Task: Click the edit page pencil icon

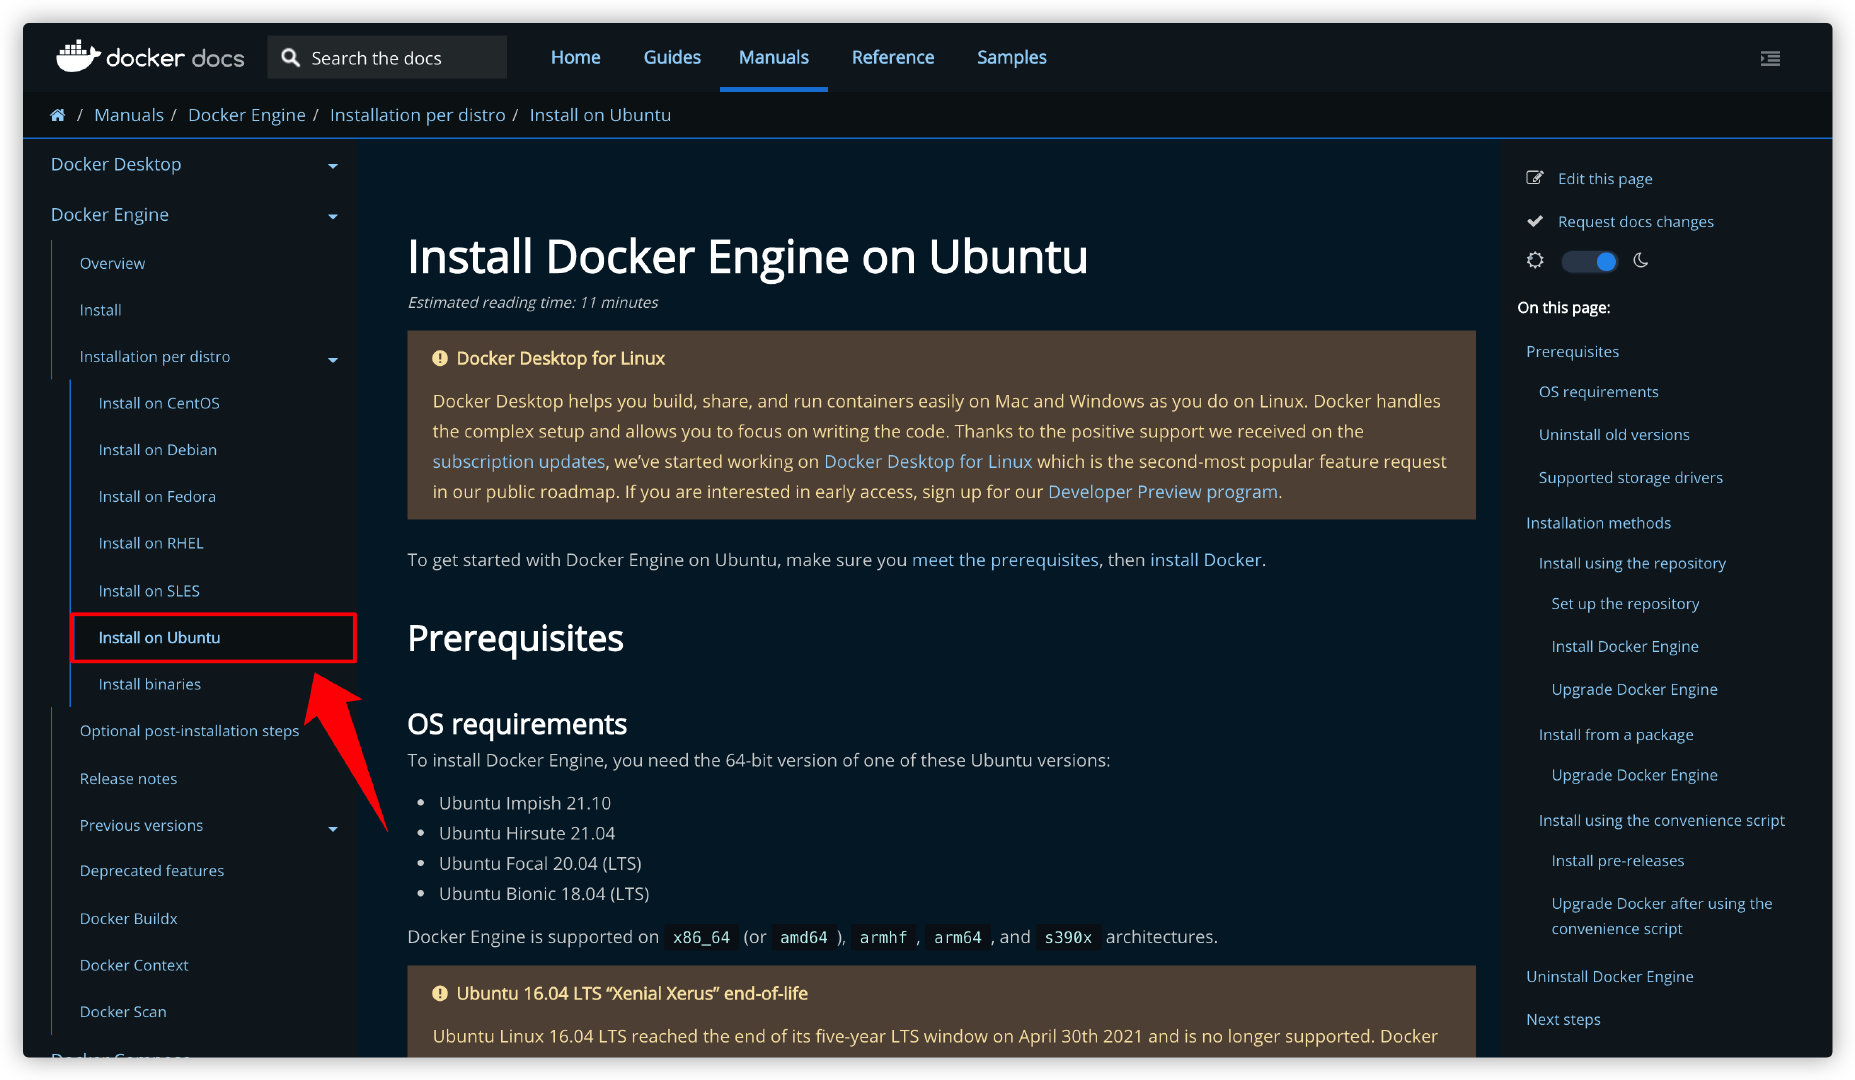Action: coord(1534,178)
